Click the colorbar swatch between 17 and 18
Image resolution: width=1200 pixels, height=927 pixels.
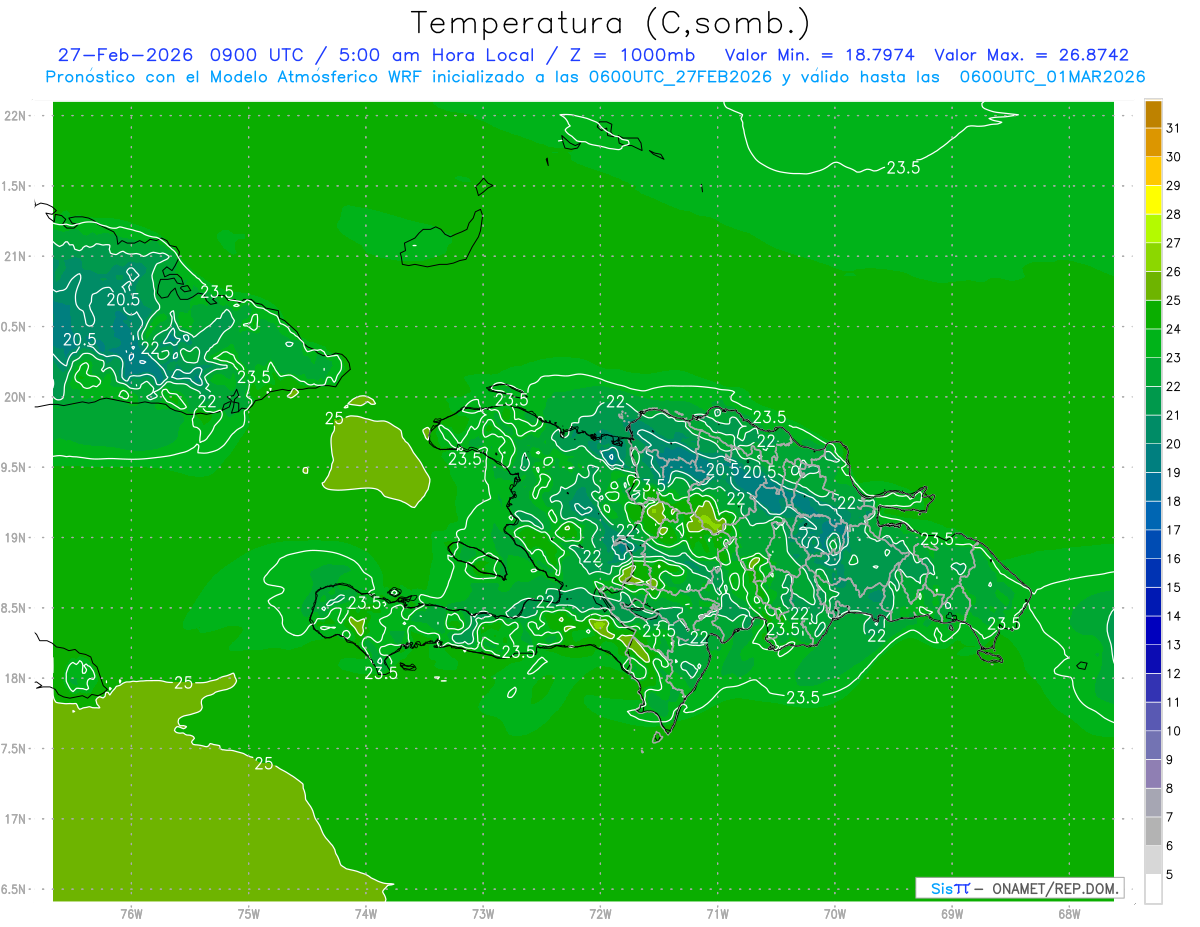tap(1153, 516)
